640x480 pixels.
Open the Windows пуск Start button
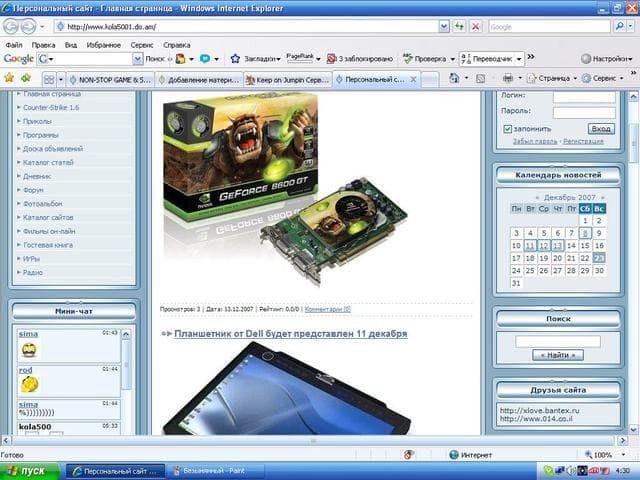point(29,471)
